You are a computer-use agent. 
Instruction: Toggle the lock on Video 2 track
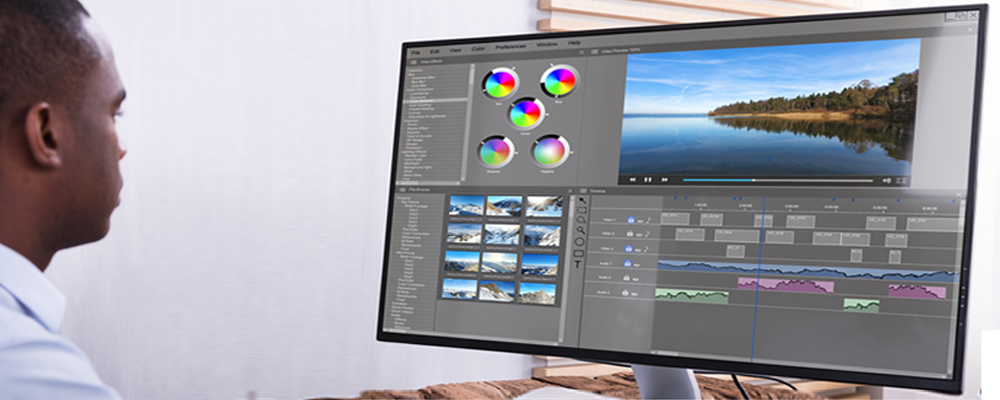click(x=631, y=233)
